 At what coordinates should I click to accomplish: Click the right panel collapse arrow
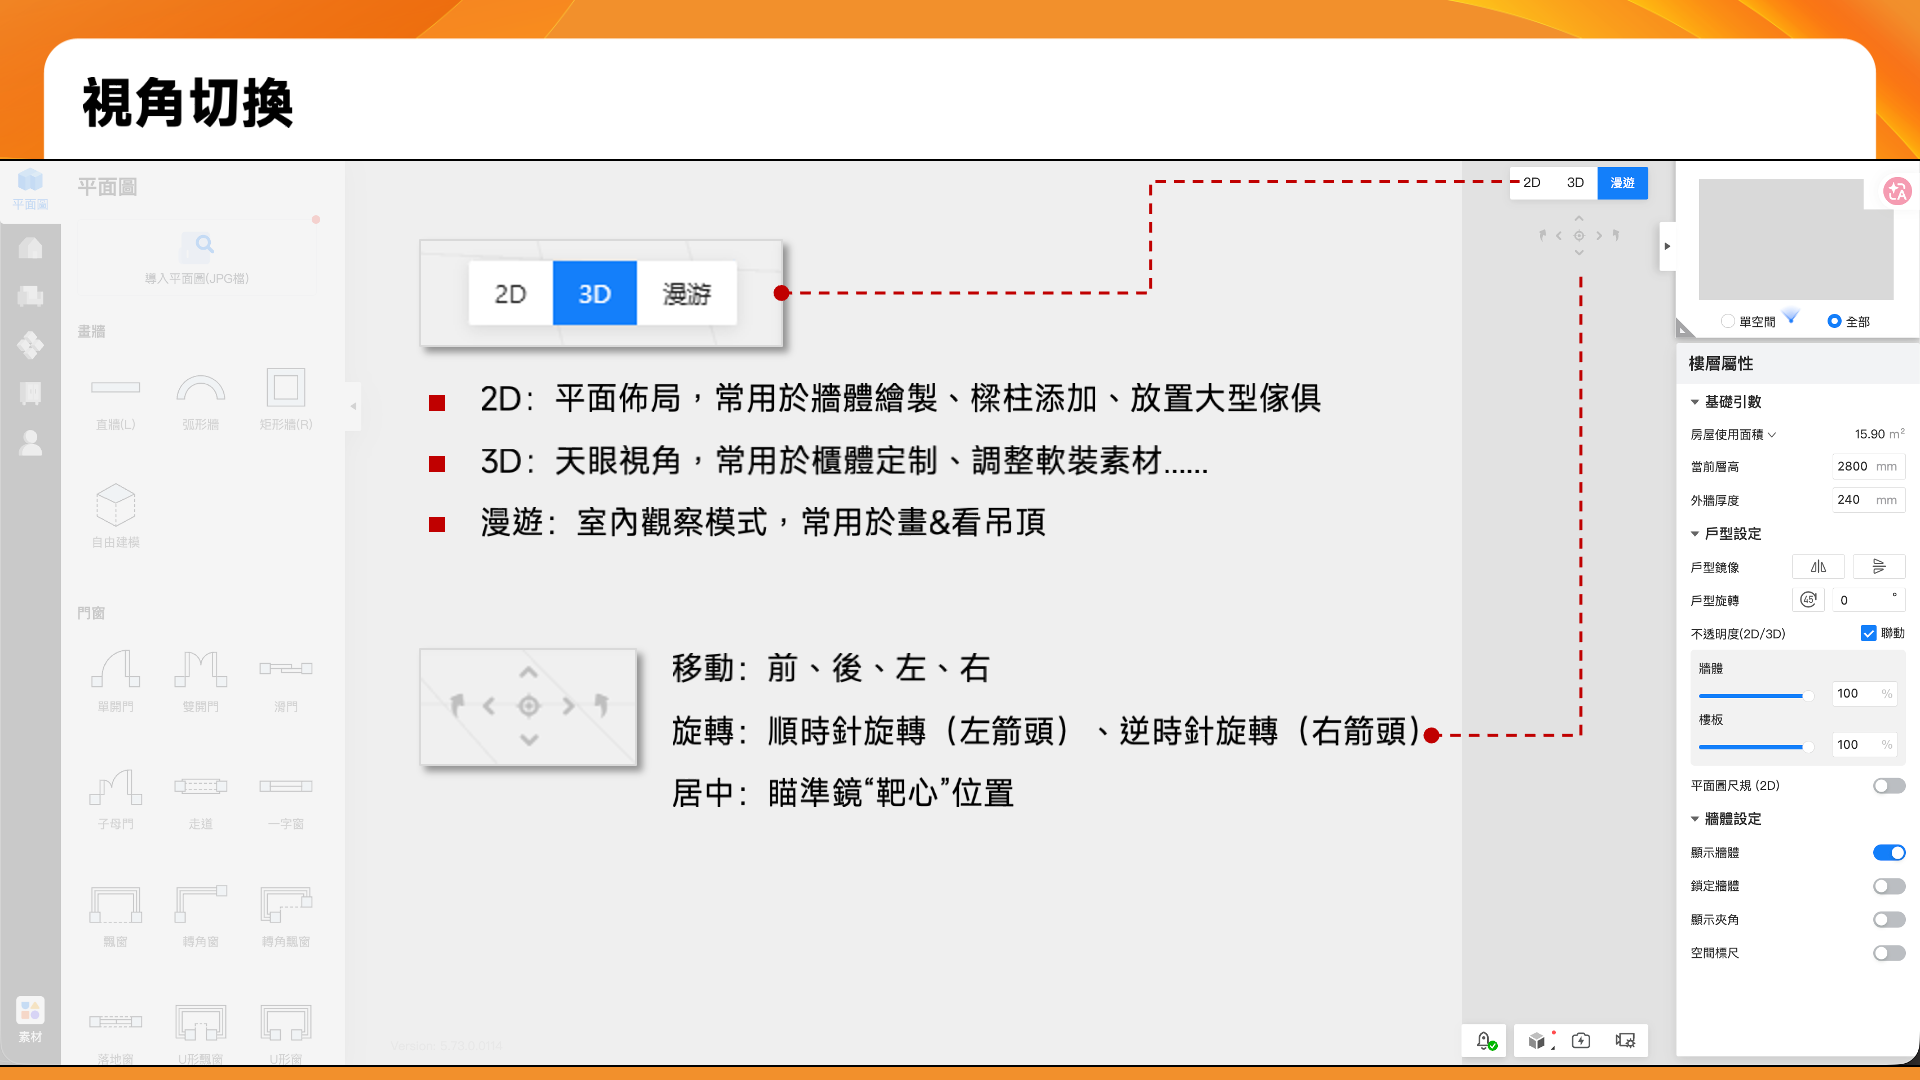pyautogui.click(x=1667, y=246)
